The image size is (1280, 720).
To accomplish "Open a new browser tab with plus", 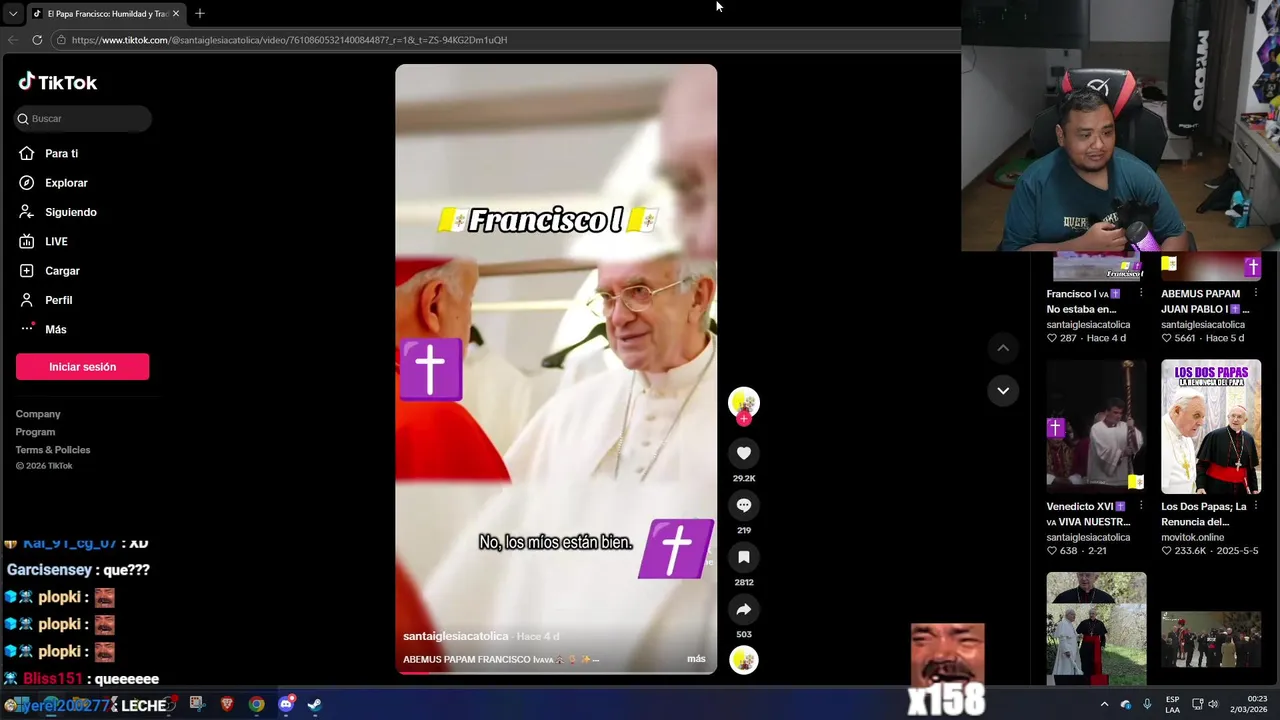I will pos(200,14).
